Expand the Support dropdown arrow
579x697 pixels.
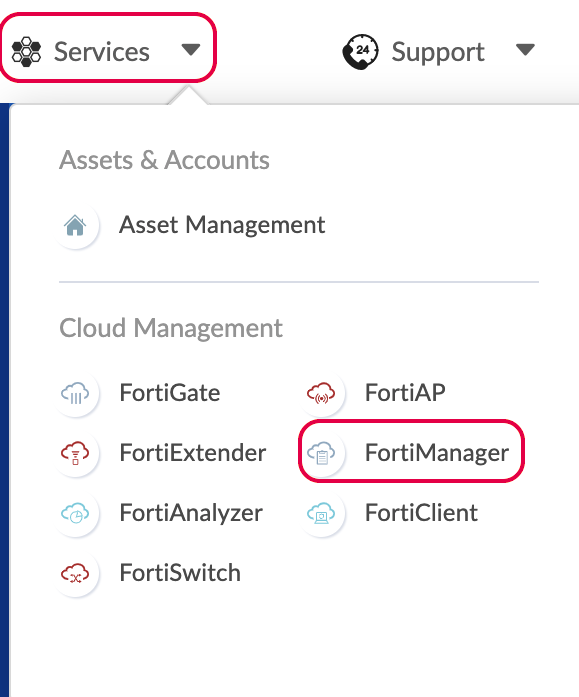(525, 50)
